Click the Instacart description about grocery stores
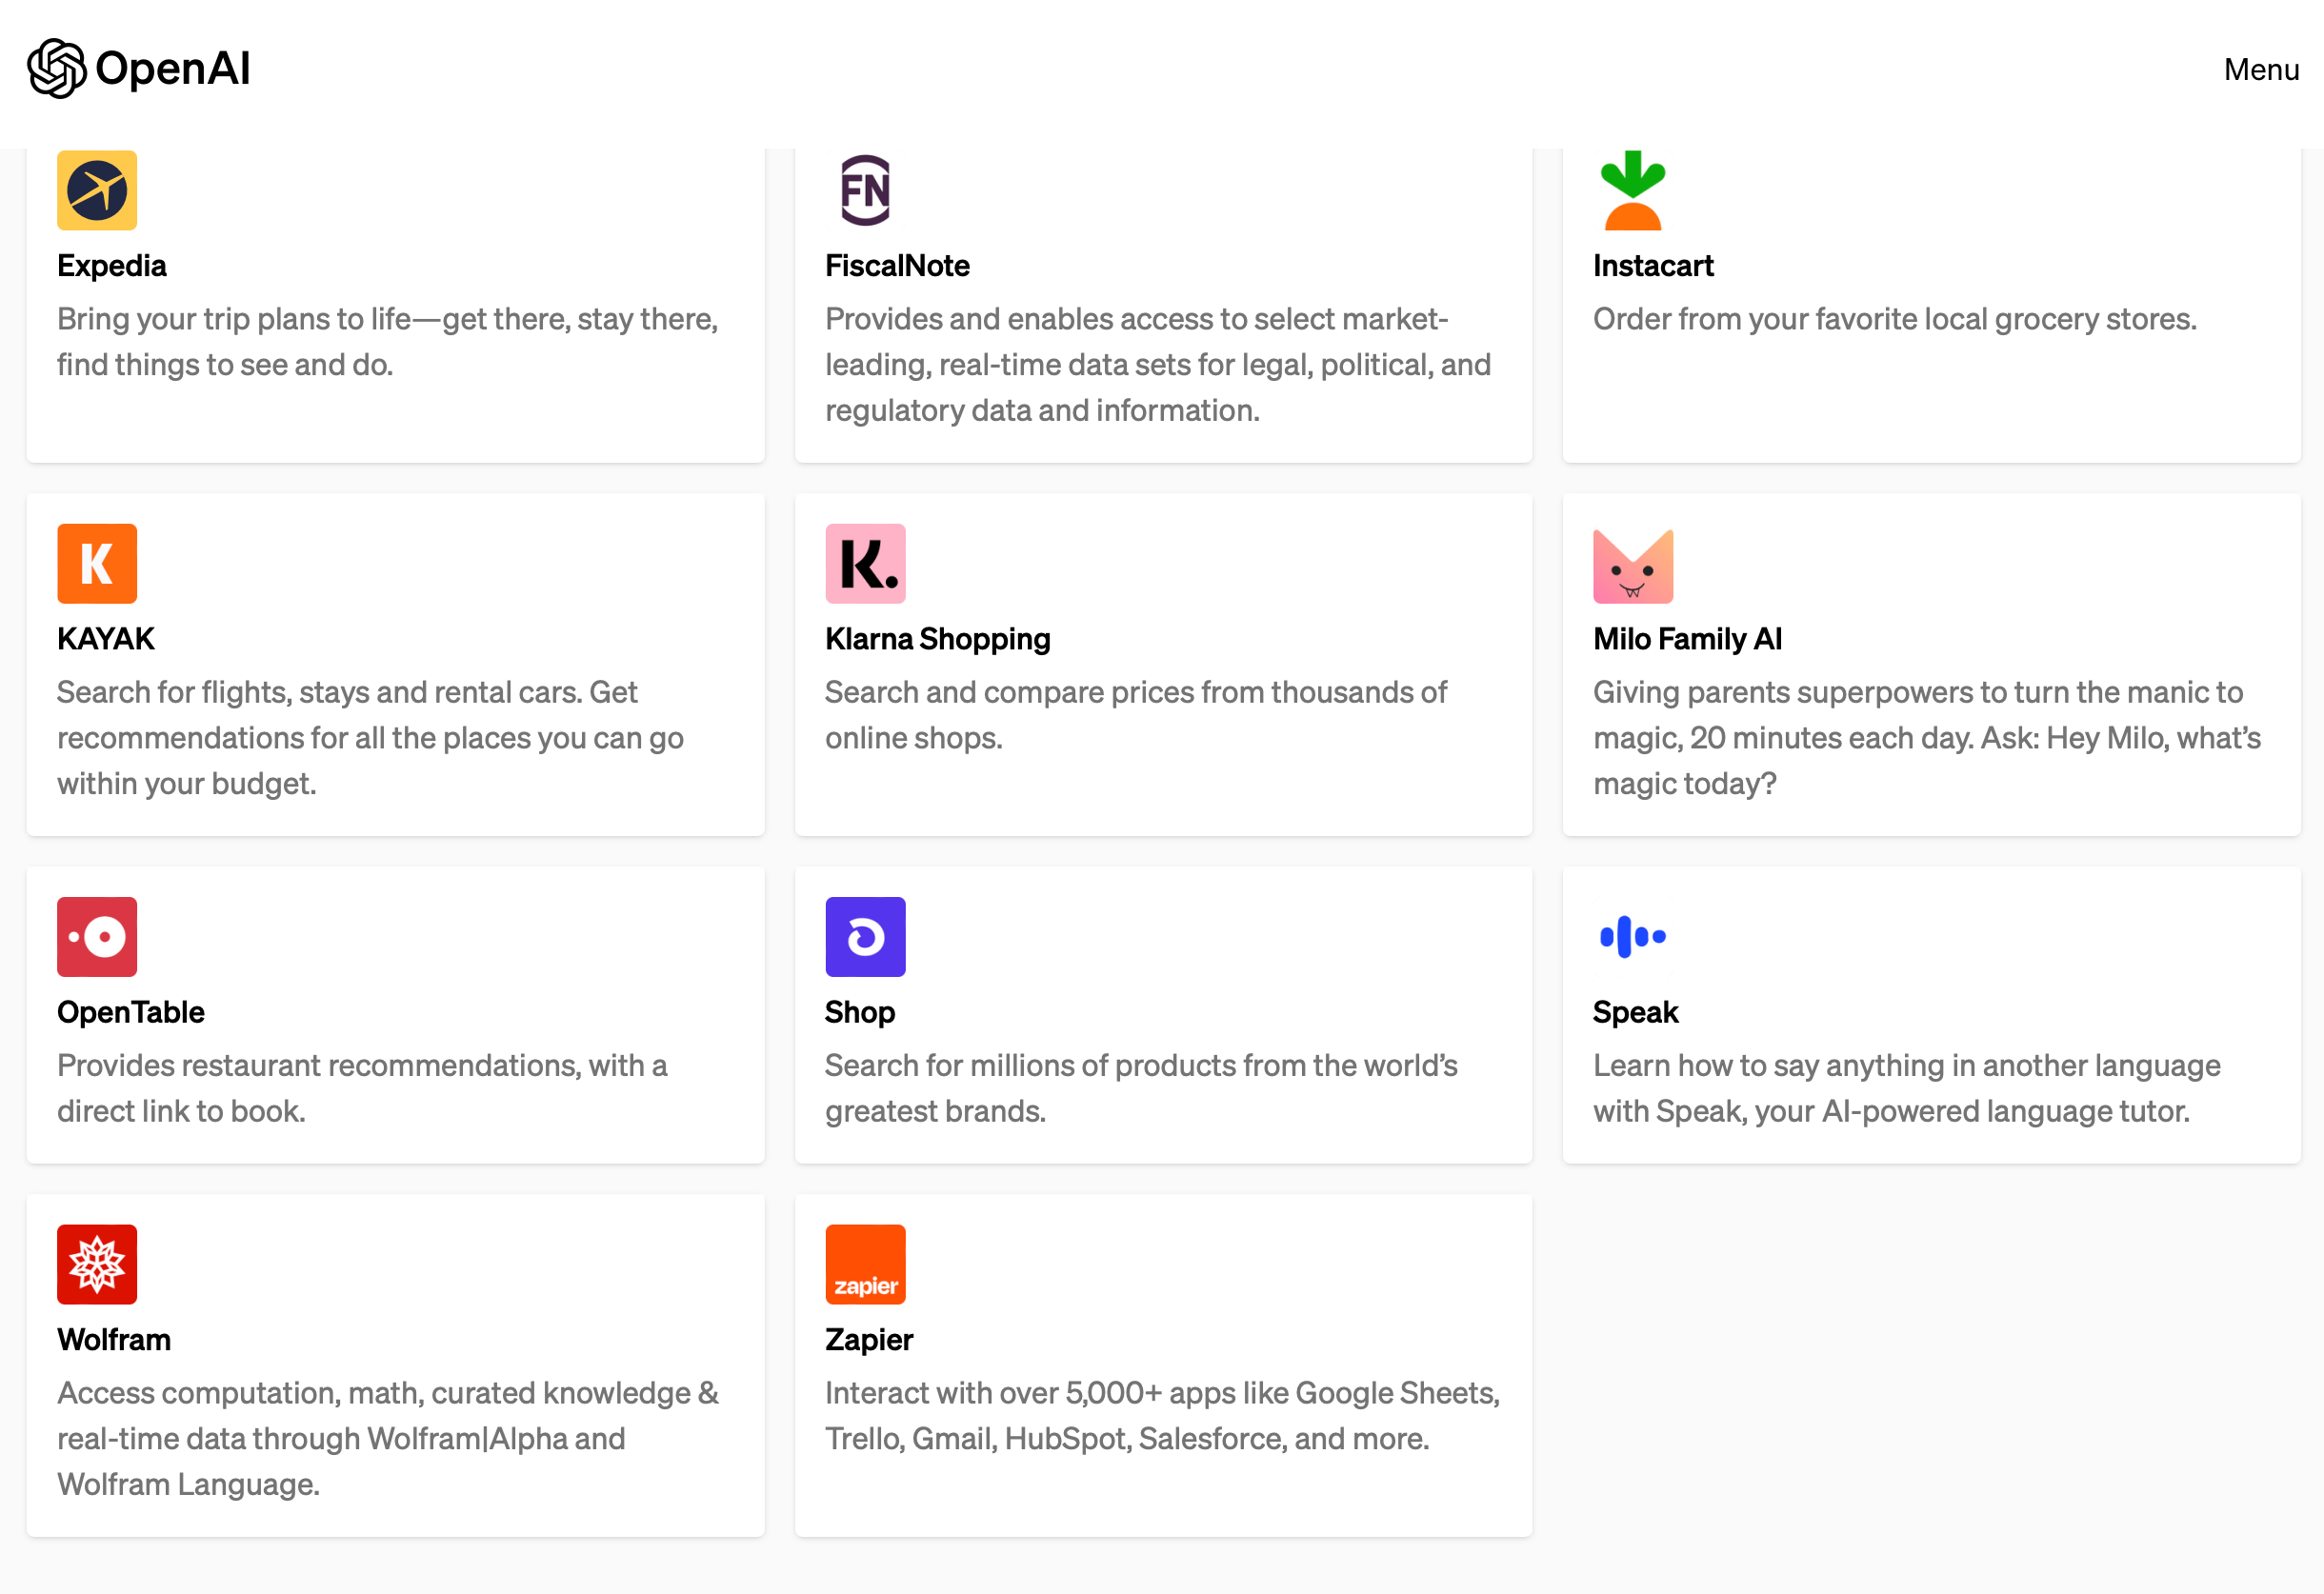2324x1594 pixels. pyautogui.click(x=1894, y=319)
